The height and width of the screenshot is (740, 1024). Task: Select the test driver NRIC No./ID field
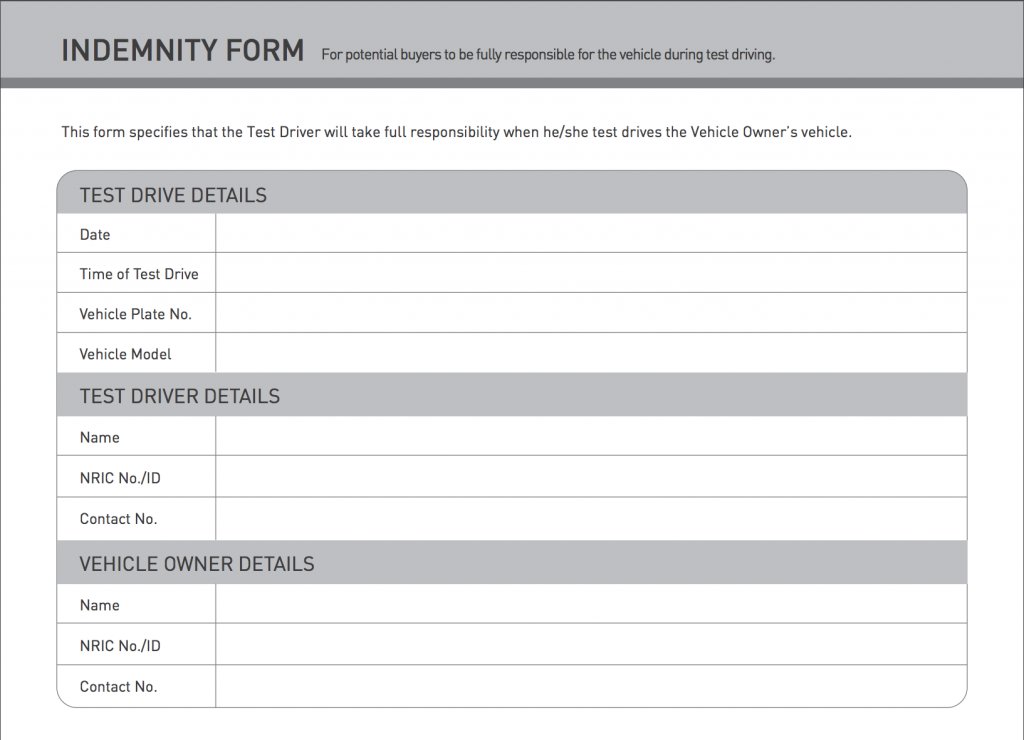[591, 476]
